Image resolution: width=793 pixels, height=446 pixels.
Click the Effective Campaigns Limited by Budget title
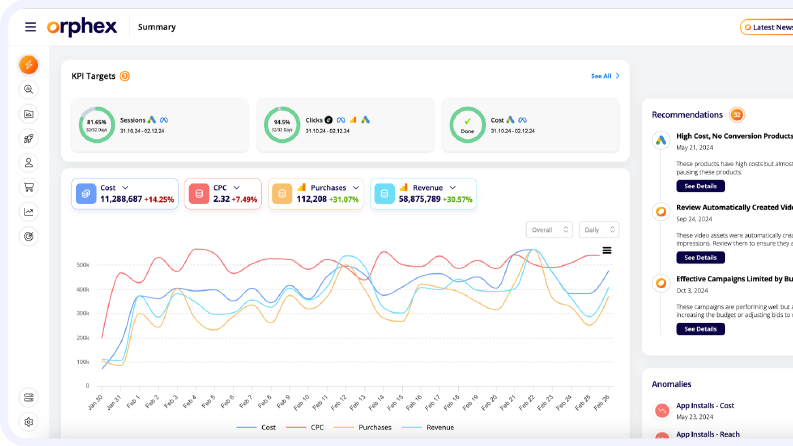pyautogui.click(x=734, y=279)
